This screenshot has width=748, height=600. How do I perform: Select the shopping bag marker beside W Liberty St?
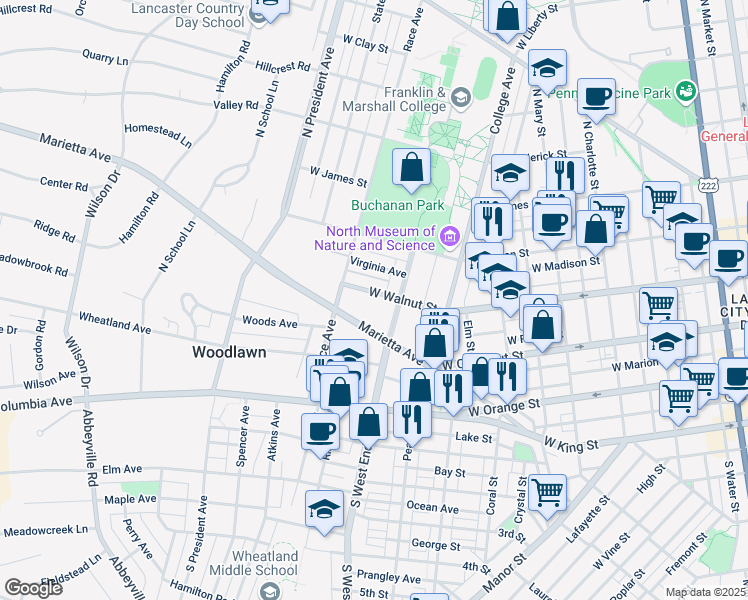(508, 16)
